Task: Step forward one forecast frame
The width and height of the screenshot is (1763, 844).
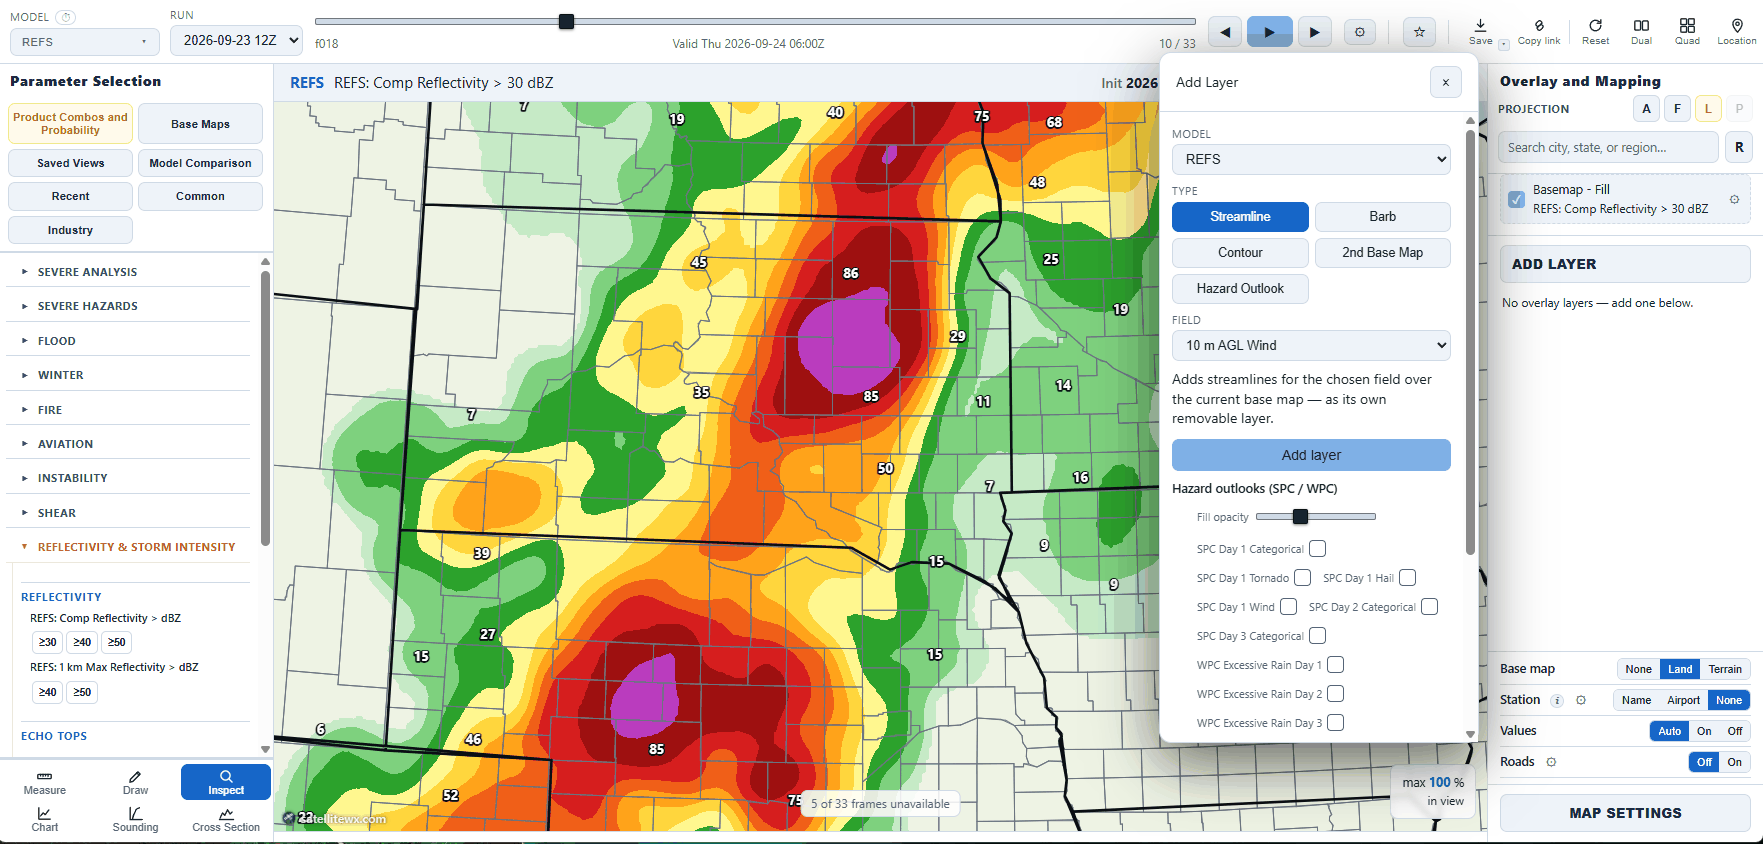Action: 1315,32
